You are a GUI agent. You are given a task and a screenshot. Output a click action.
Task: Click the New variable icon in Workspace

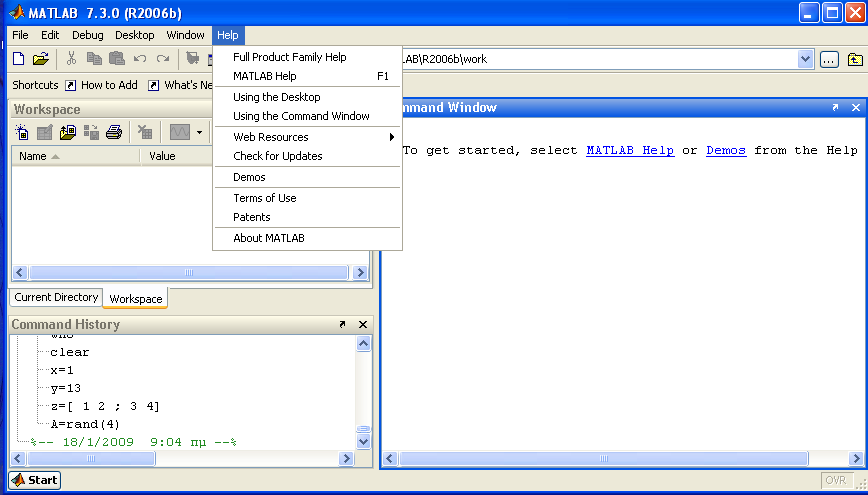pyautogui.click(x=22, y=132)
